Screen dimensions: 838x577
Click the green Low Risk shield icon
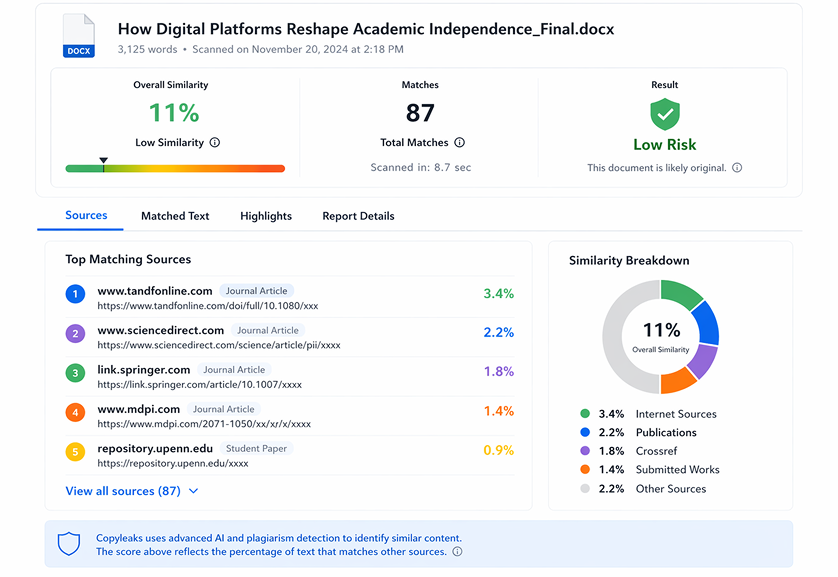pos(665,115)
